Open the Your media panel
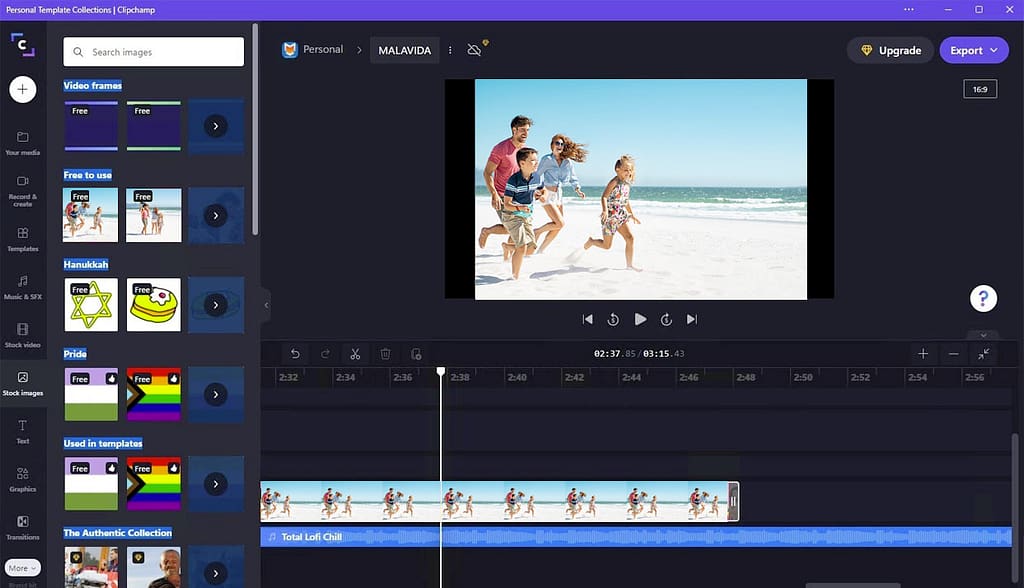The height and width of the screenshot is (588, 1024). [x=22, y=143]
